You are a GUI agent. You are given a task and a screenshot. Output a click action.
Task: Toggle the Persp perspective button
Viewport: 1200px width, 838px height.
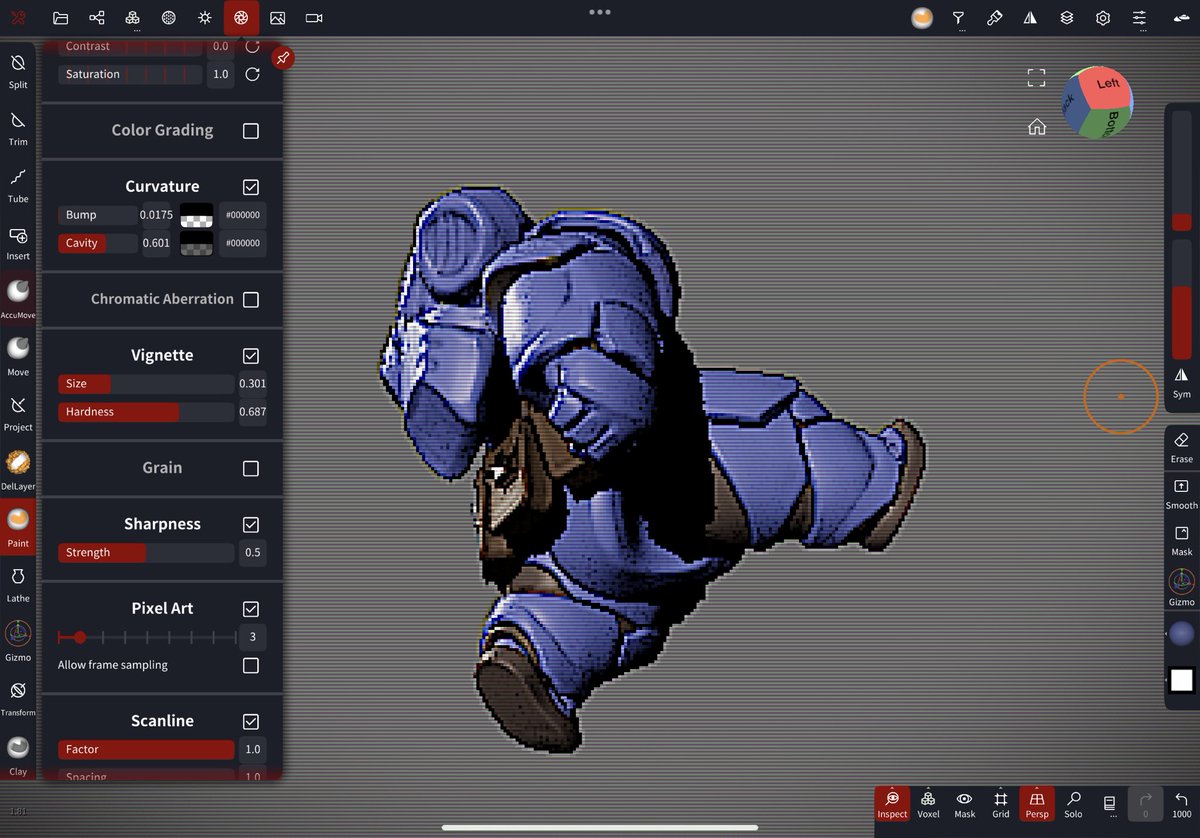click(1037, 804)
